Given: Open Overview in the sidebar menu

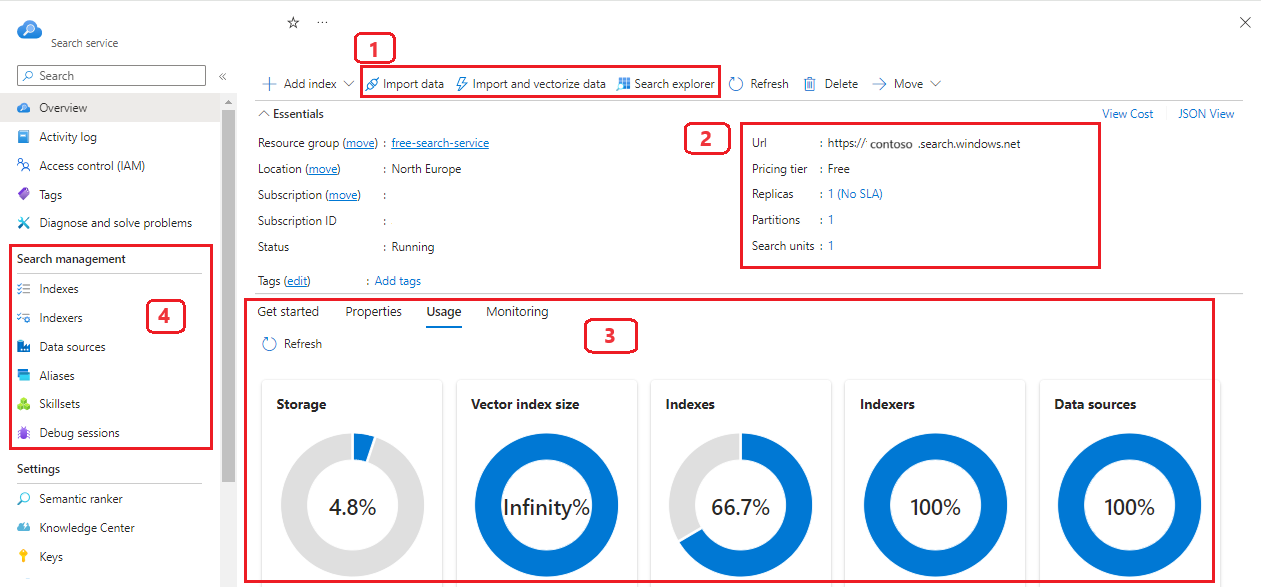Looking at the screenshot, I should coord(110,108).
